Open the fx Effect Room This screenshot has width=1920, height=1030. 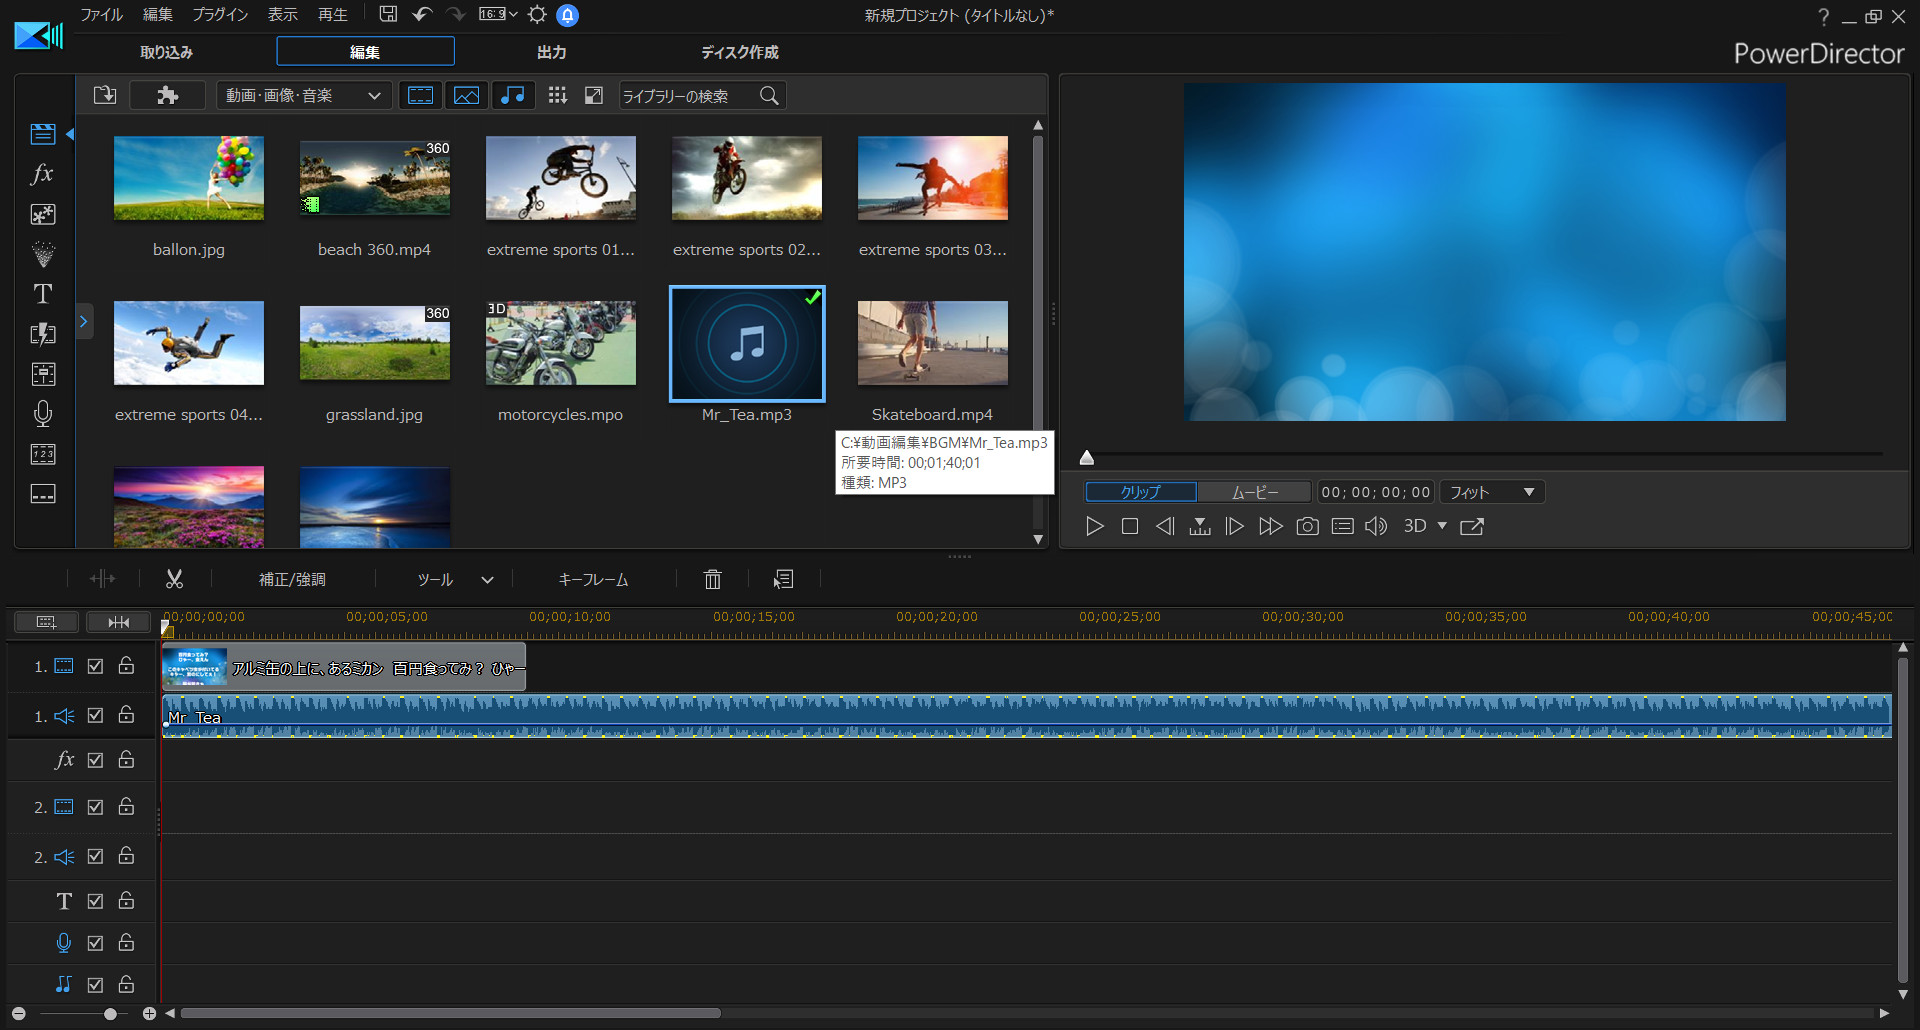(43, 174)
